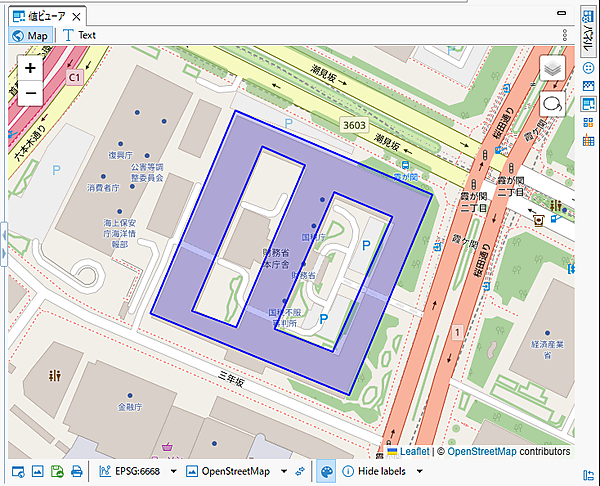Image resolution: width=600 pixels, height=486 pixels.
Task: Open the OpenStreetMap tile dropdown arrow
Action: 284,471
